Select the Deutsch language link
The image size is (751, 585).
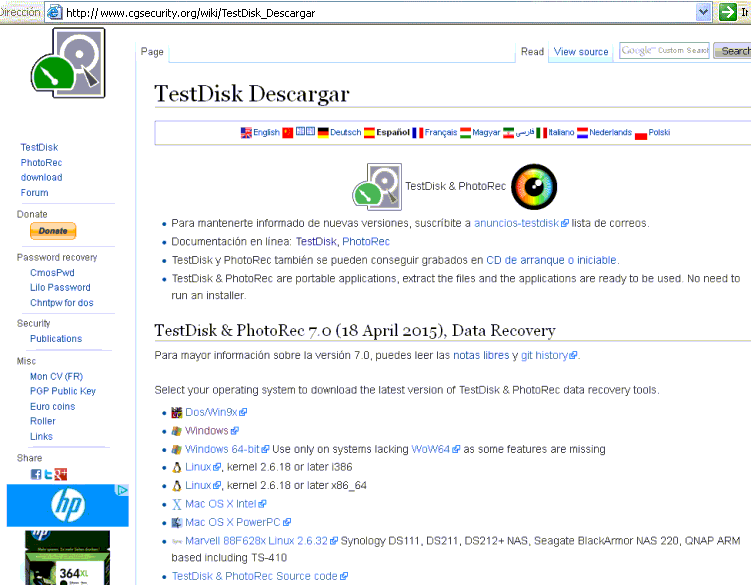click(x=345, y=132)
